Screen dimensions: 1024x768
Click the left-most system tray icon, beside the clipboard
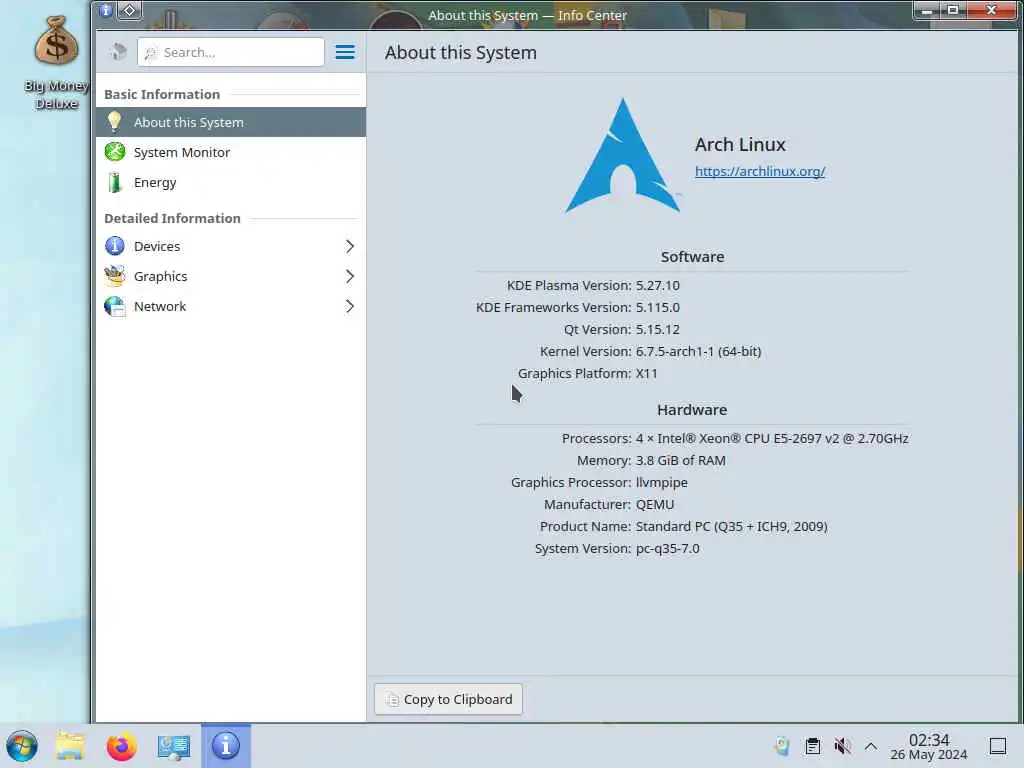782,746
